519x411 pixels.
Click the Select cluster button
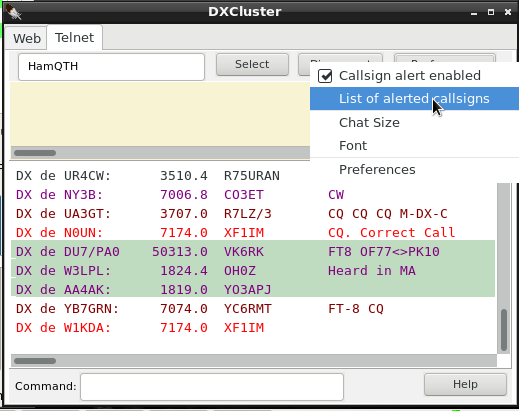[x=252, y=64]
